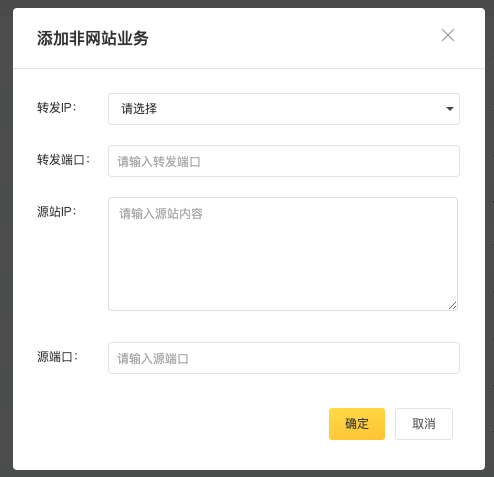494x477 pixels.
Task: Click the 请输入转发端口 placeholder text
Action: (159, 162)
